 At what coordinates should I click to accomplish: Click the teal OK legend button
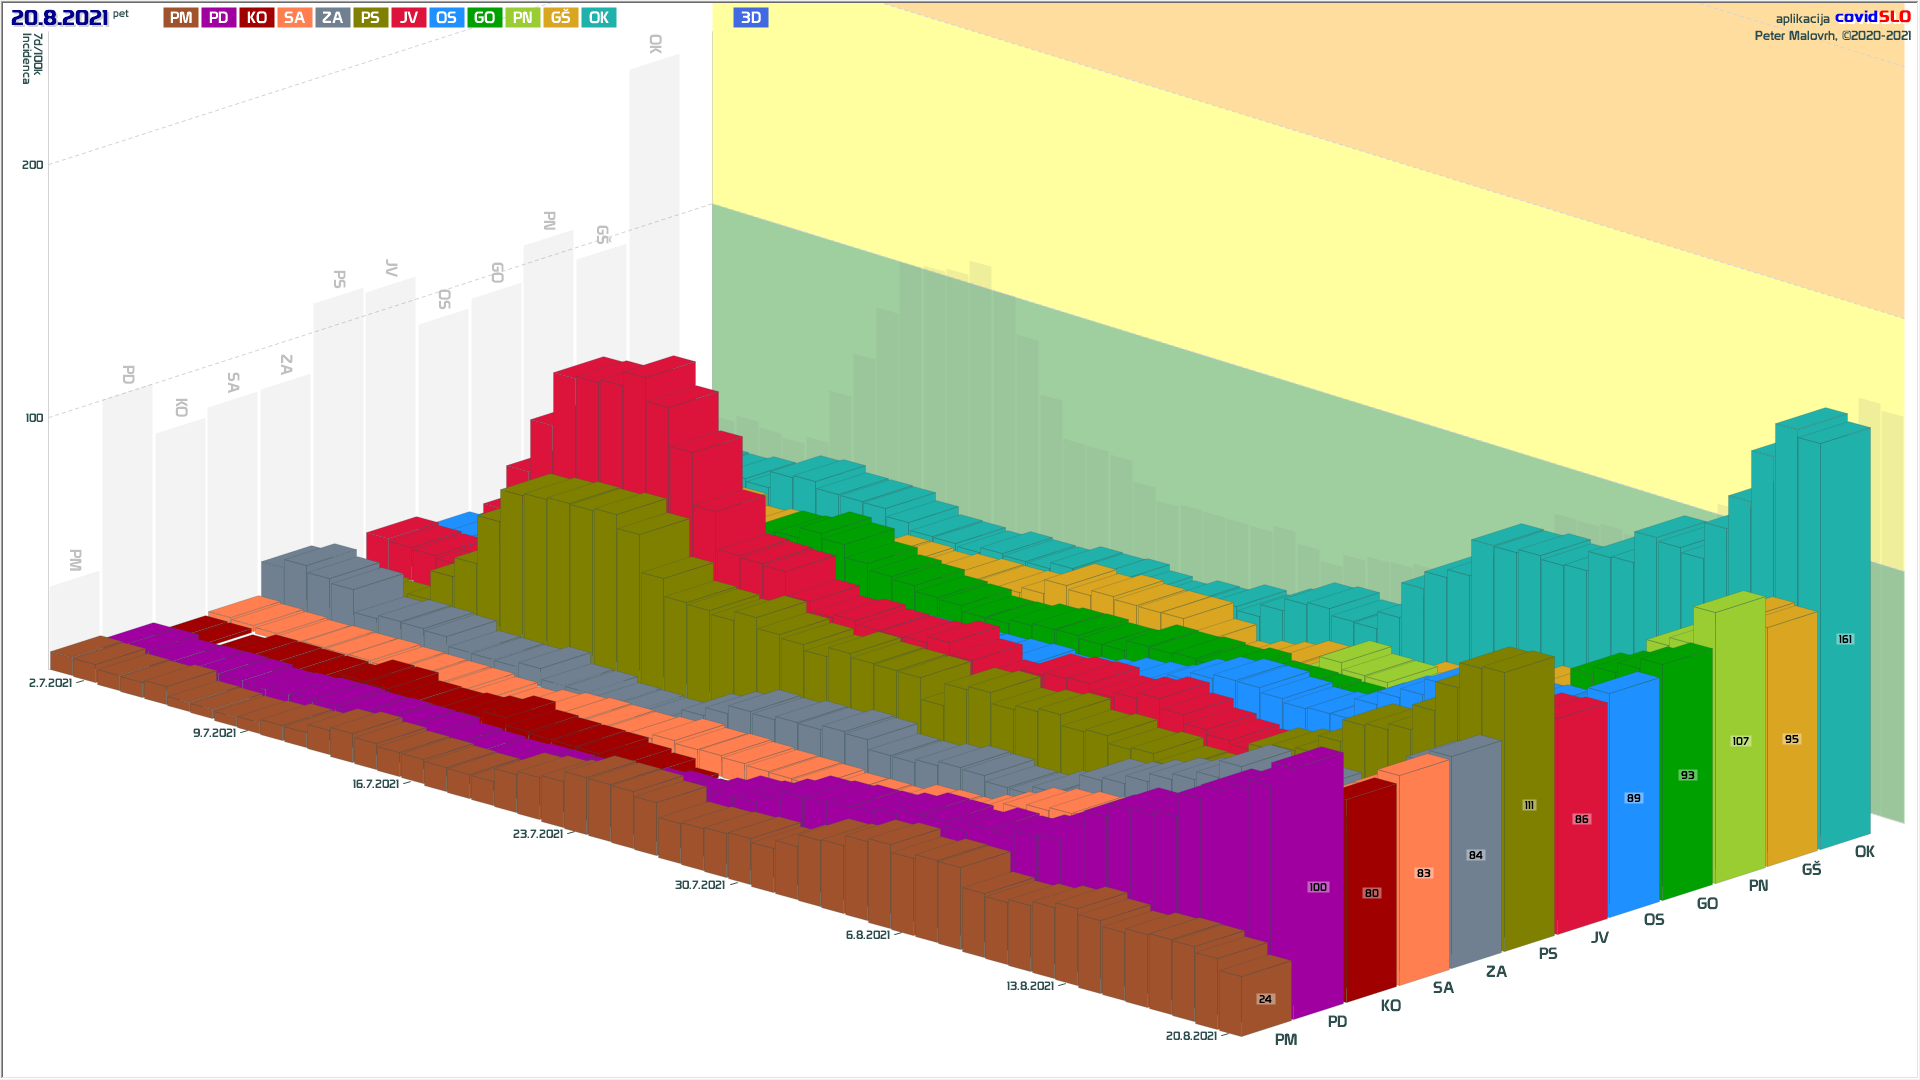pos(599,18)
